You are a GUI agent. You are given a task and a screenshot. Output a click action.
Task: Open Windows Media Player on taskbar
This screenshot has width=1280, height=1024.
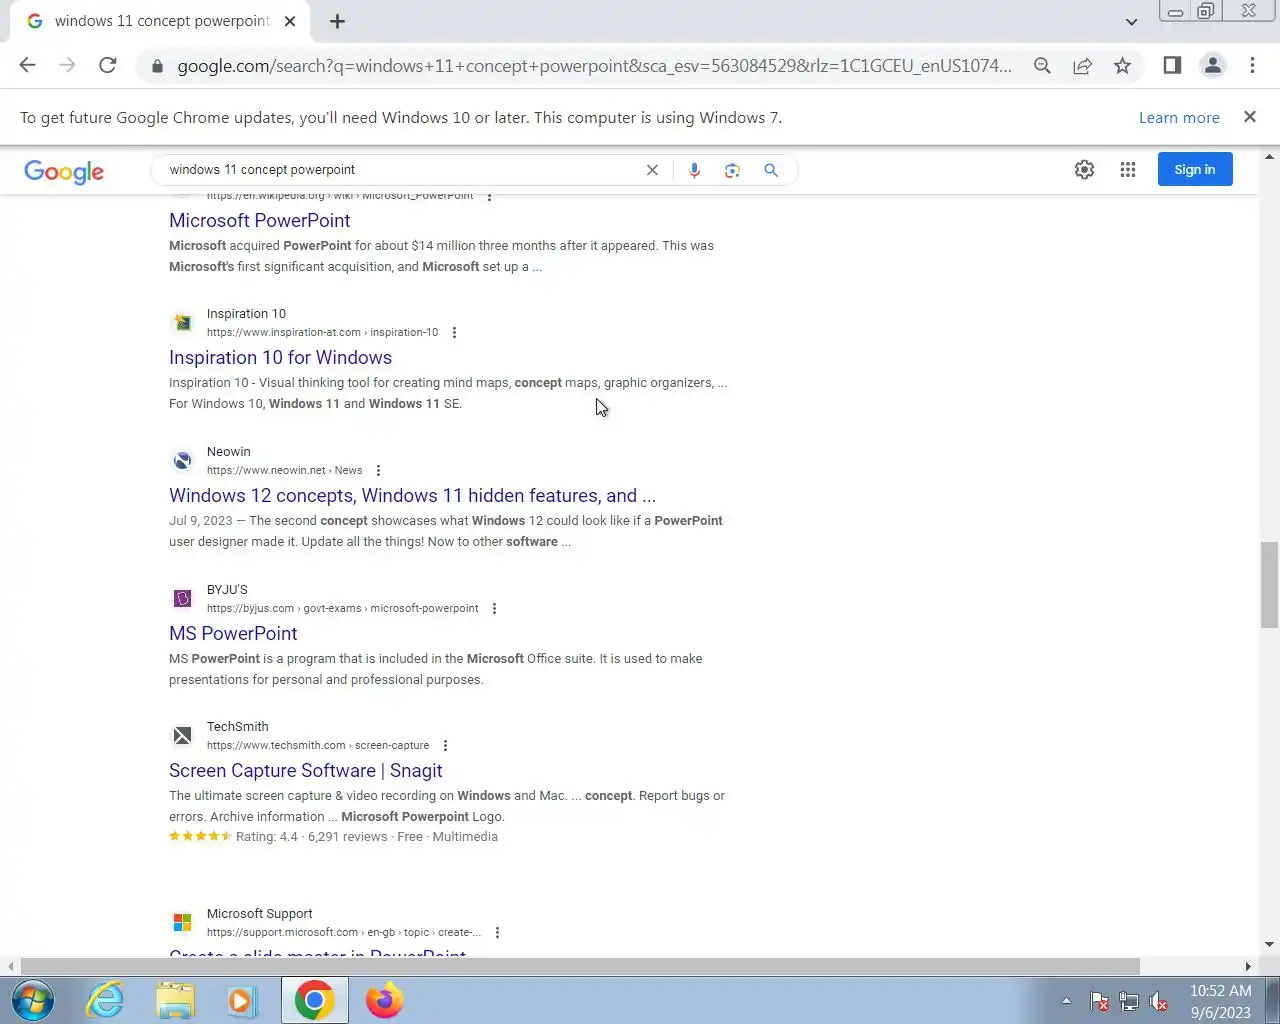(241, 1000)
